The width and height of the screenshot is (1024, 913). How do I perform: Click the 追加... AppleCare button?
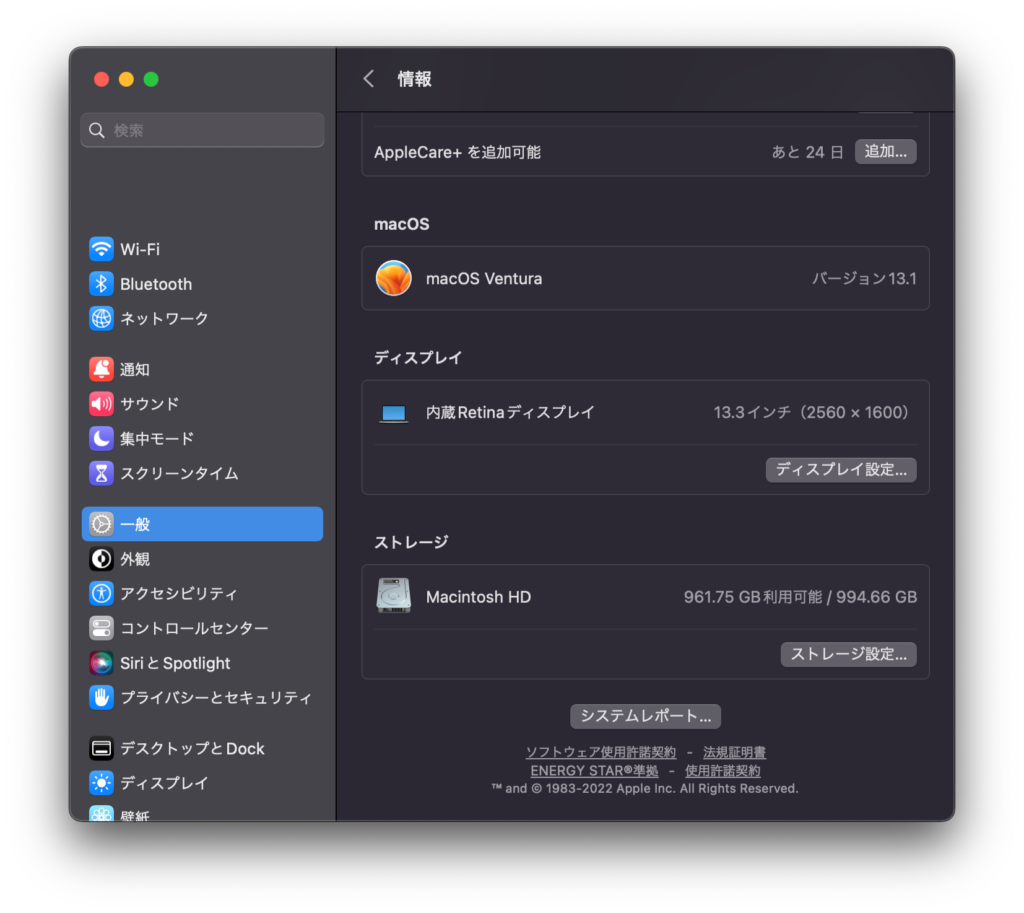click(886, 152)
